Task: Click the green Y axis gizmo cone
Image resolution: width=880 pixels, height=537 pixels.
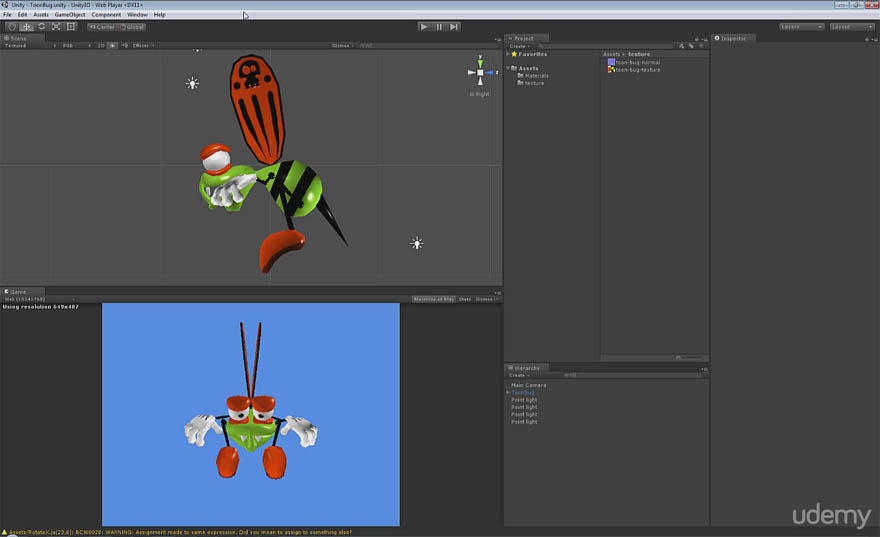Action: pyautogui.click(x=480, y=62)
